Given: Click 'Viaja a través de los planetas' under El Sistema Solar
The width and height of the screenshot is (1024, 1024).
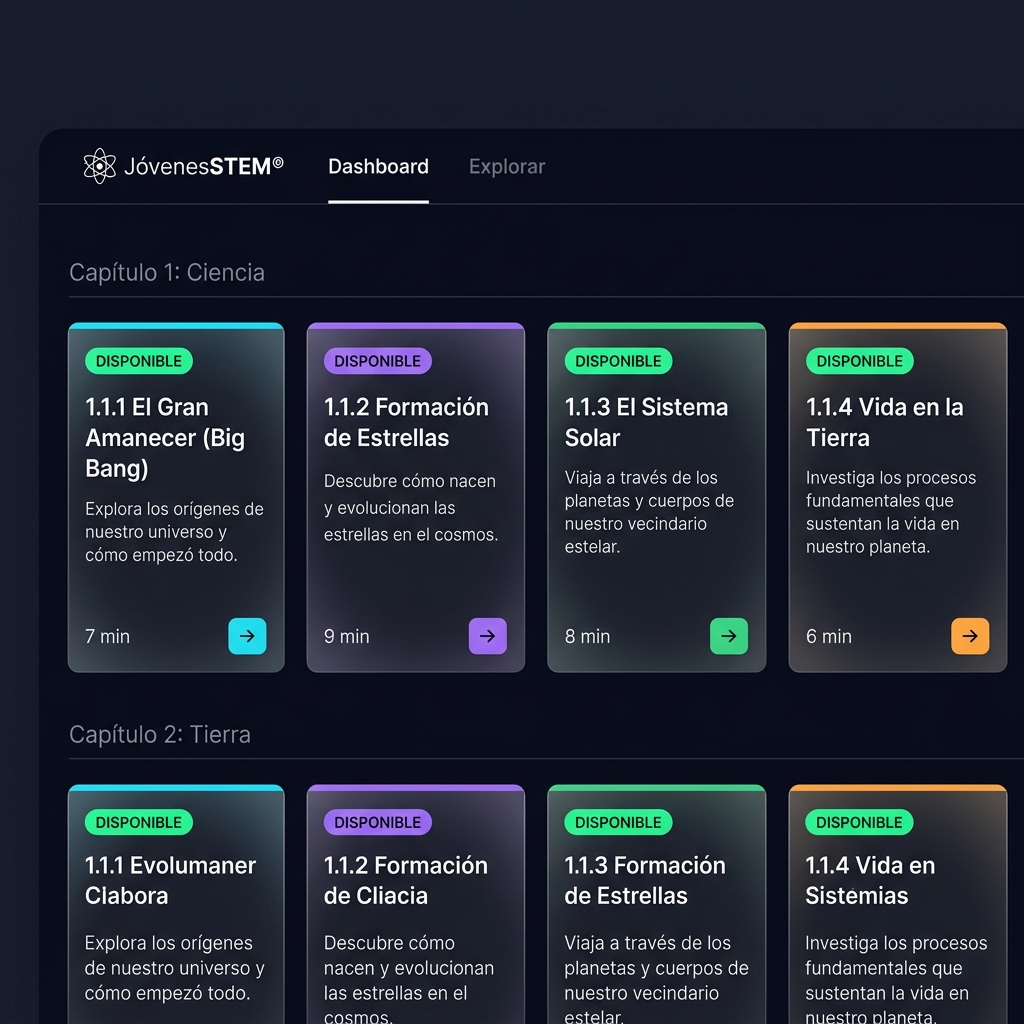Looking at the screenshot, I should tap(649, 512).
